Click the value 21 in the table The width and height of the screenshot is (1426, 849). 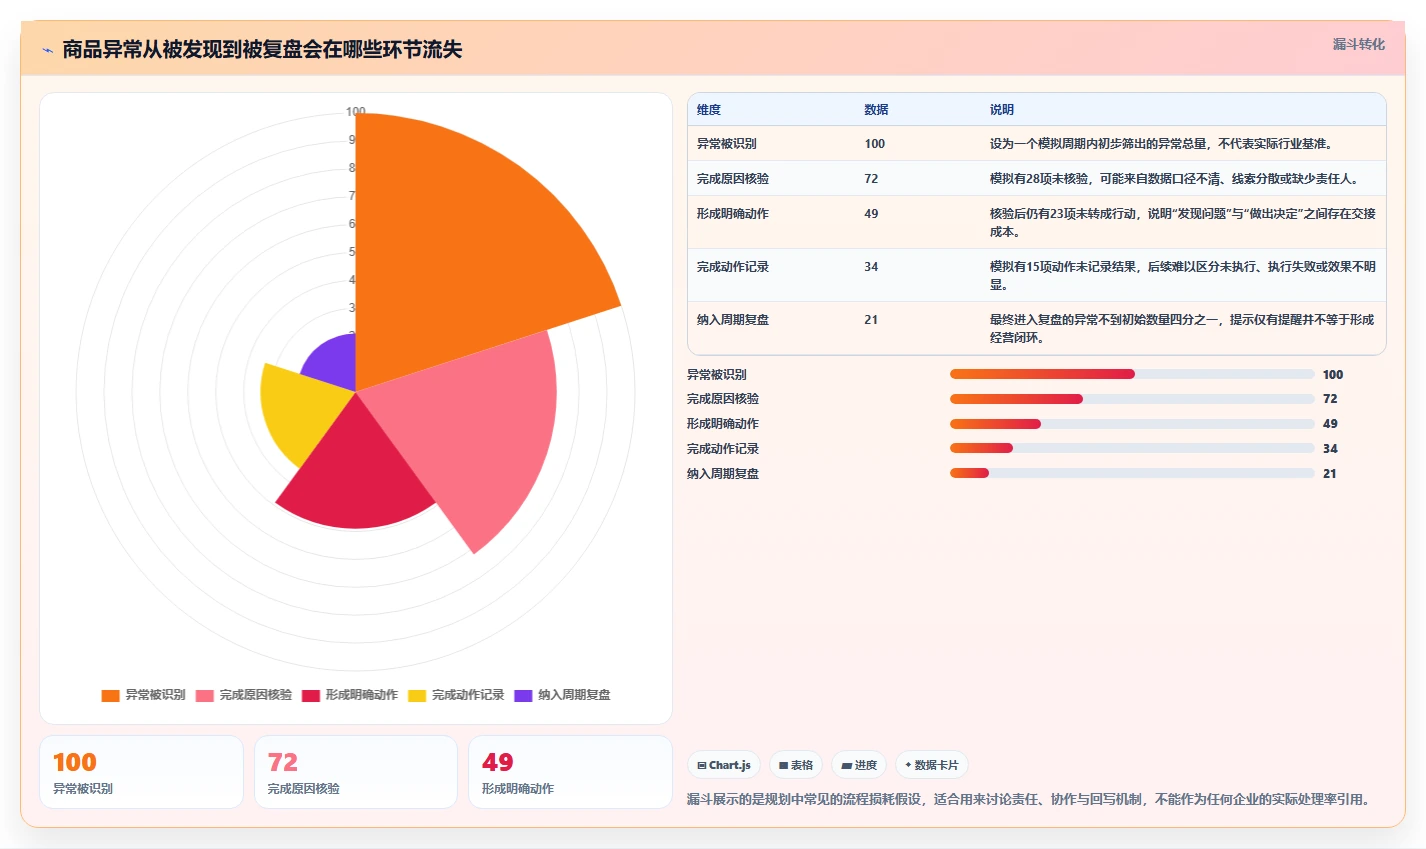coord(871,320)
